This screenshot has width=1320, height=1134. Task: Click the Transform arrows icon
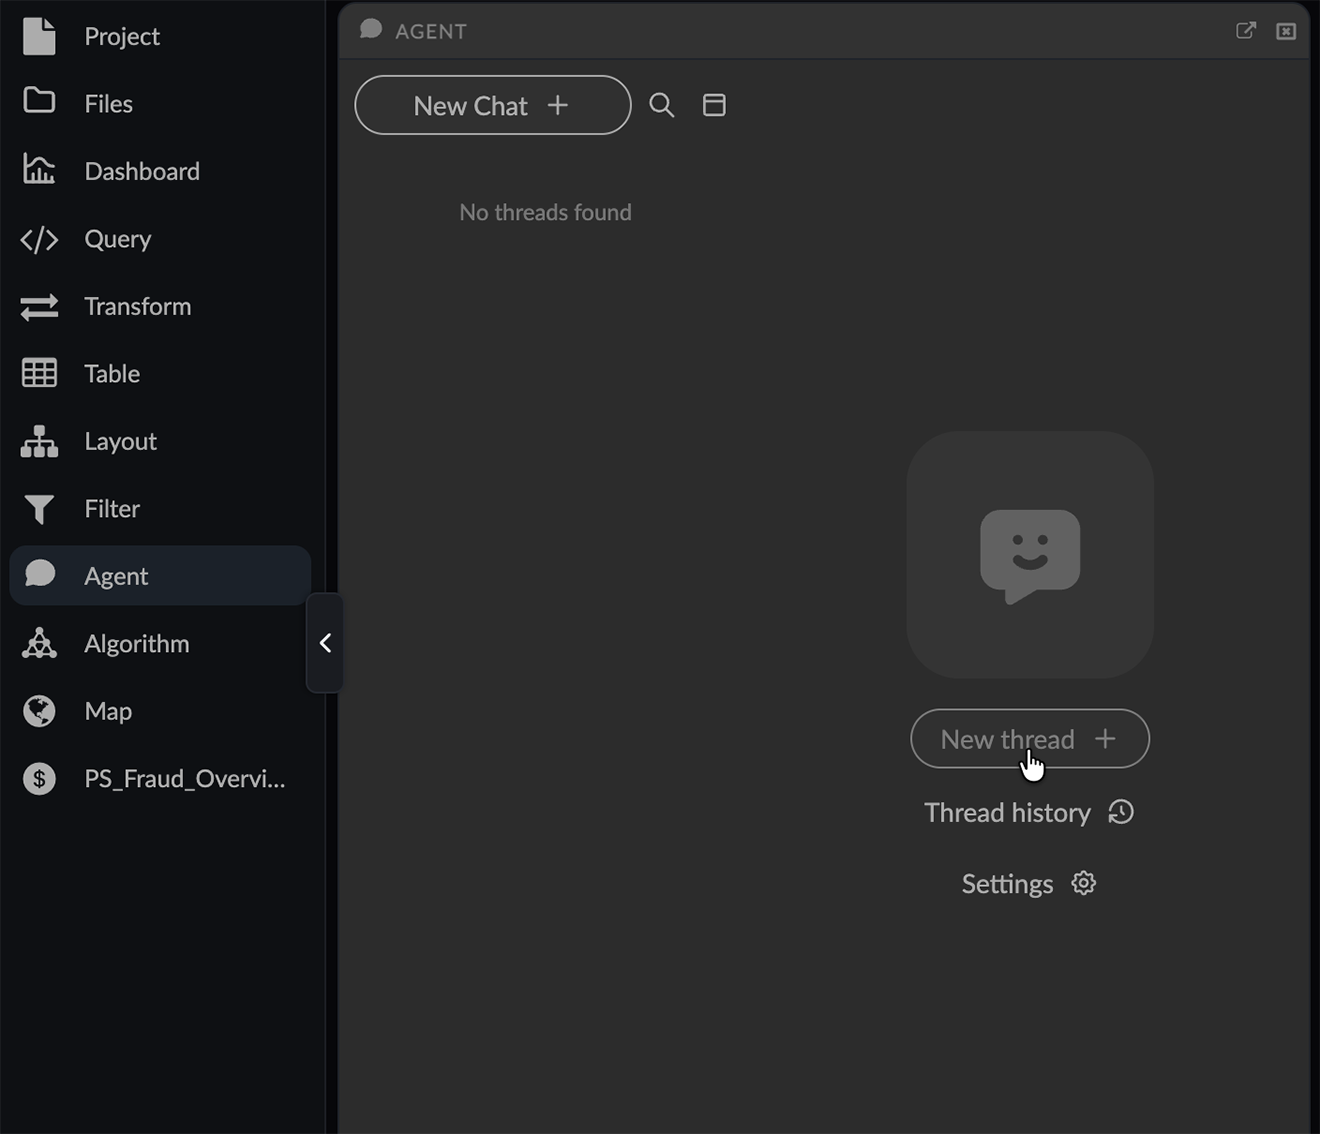click(x=39, y=307)
